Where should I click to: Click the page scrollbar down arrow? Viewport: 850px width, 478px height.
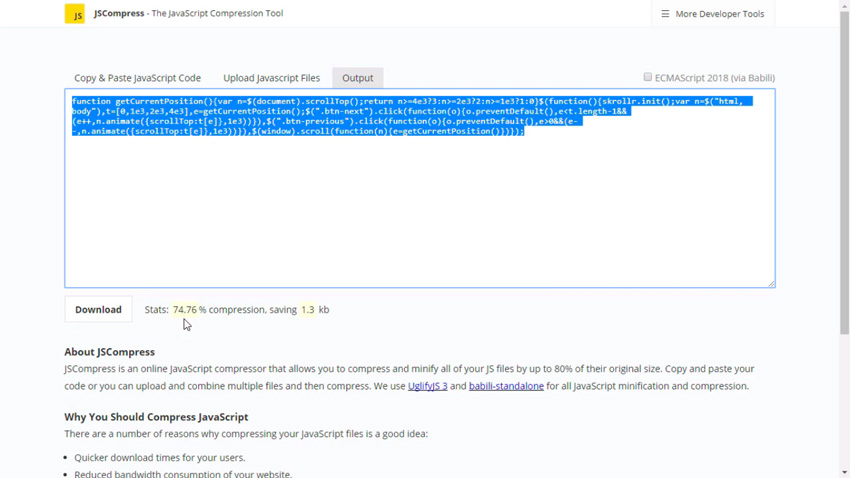pos(844,472)
